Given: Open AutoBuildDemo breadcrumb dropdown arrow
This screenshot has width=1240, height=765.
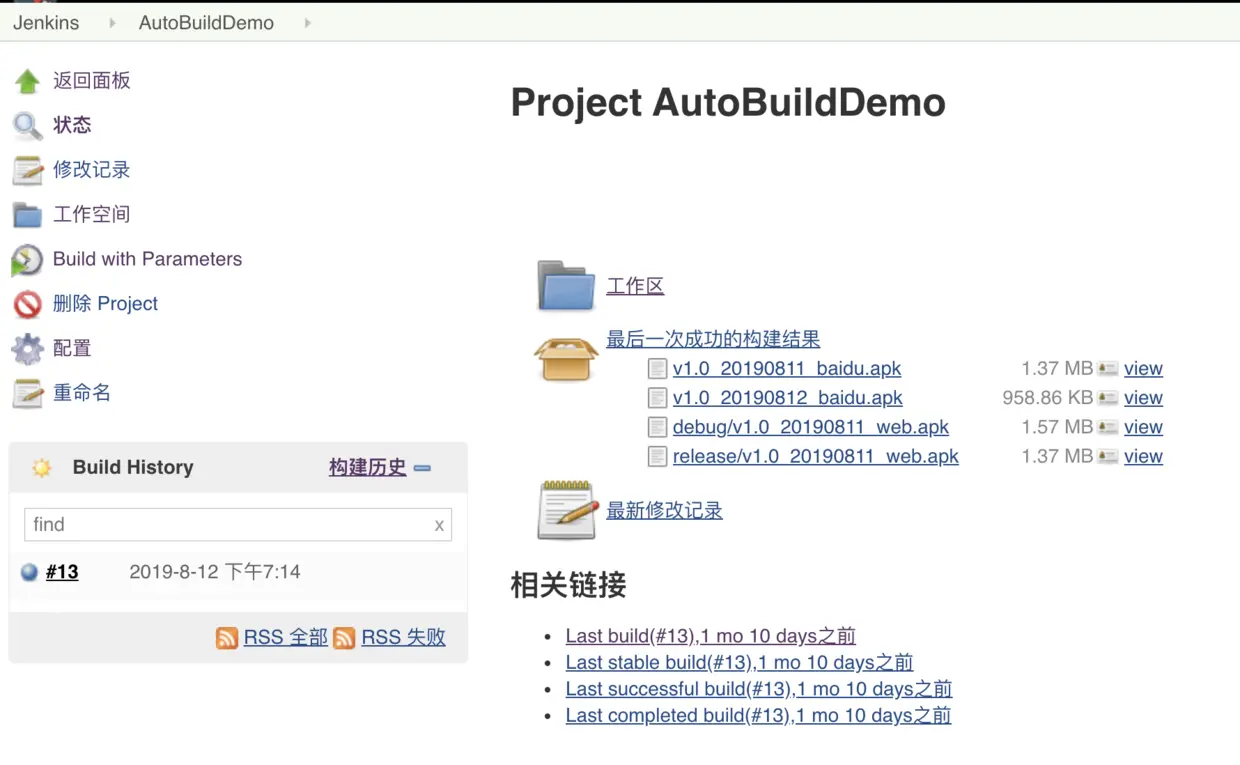Looking at the screenshot, I should (x=307, y=22).
